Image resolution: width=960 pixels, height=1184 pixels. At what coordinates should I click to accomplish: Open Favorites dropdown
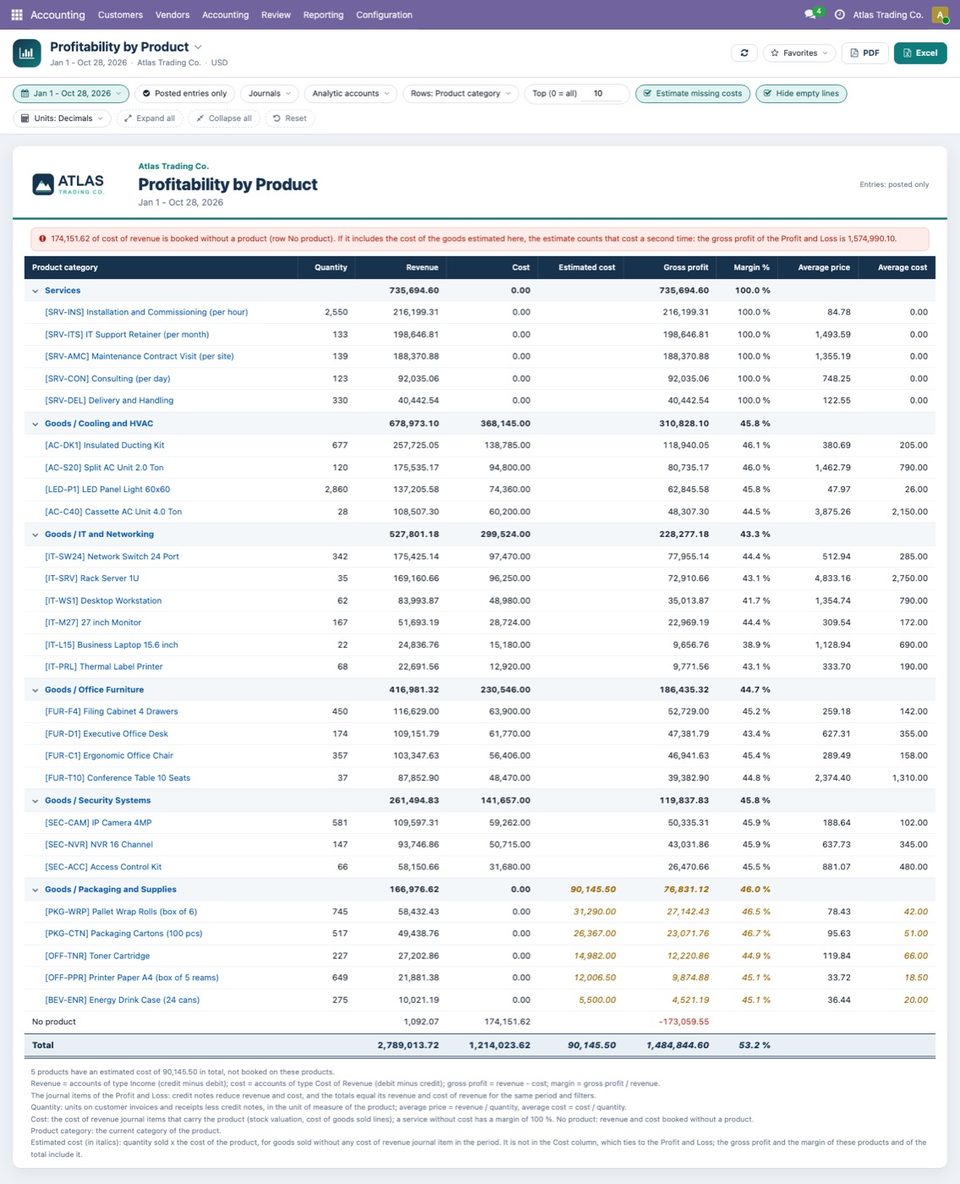[799, 53]
